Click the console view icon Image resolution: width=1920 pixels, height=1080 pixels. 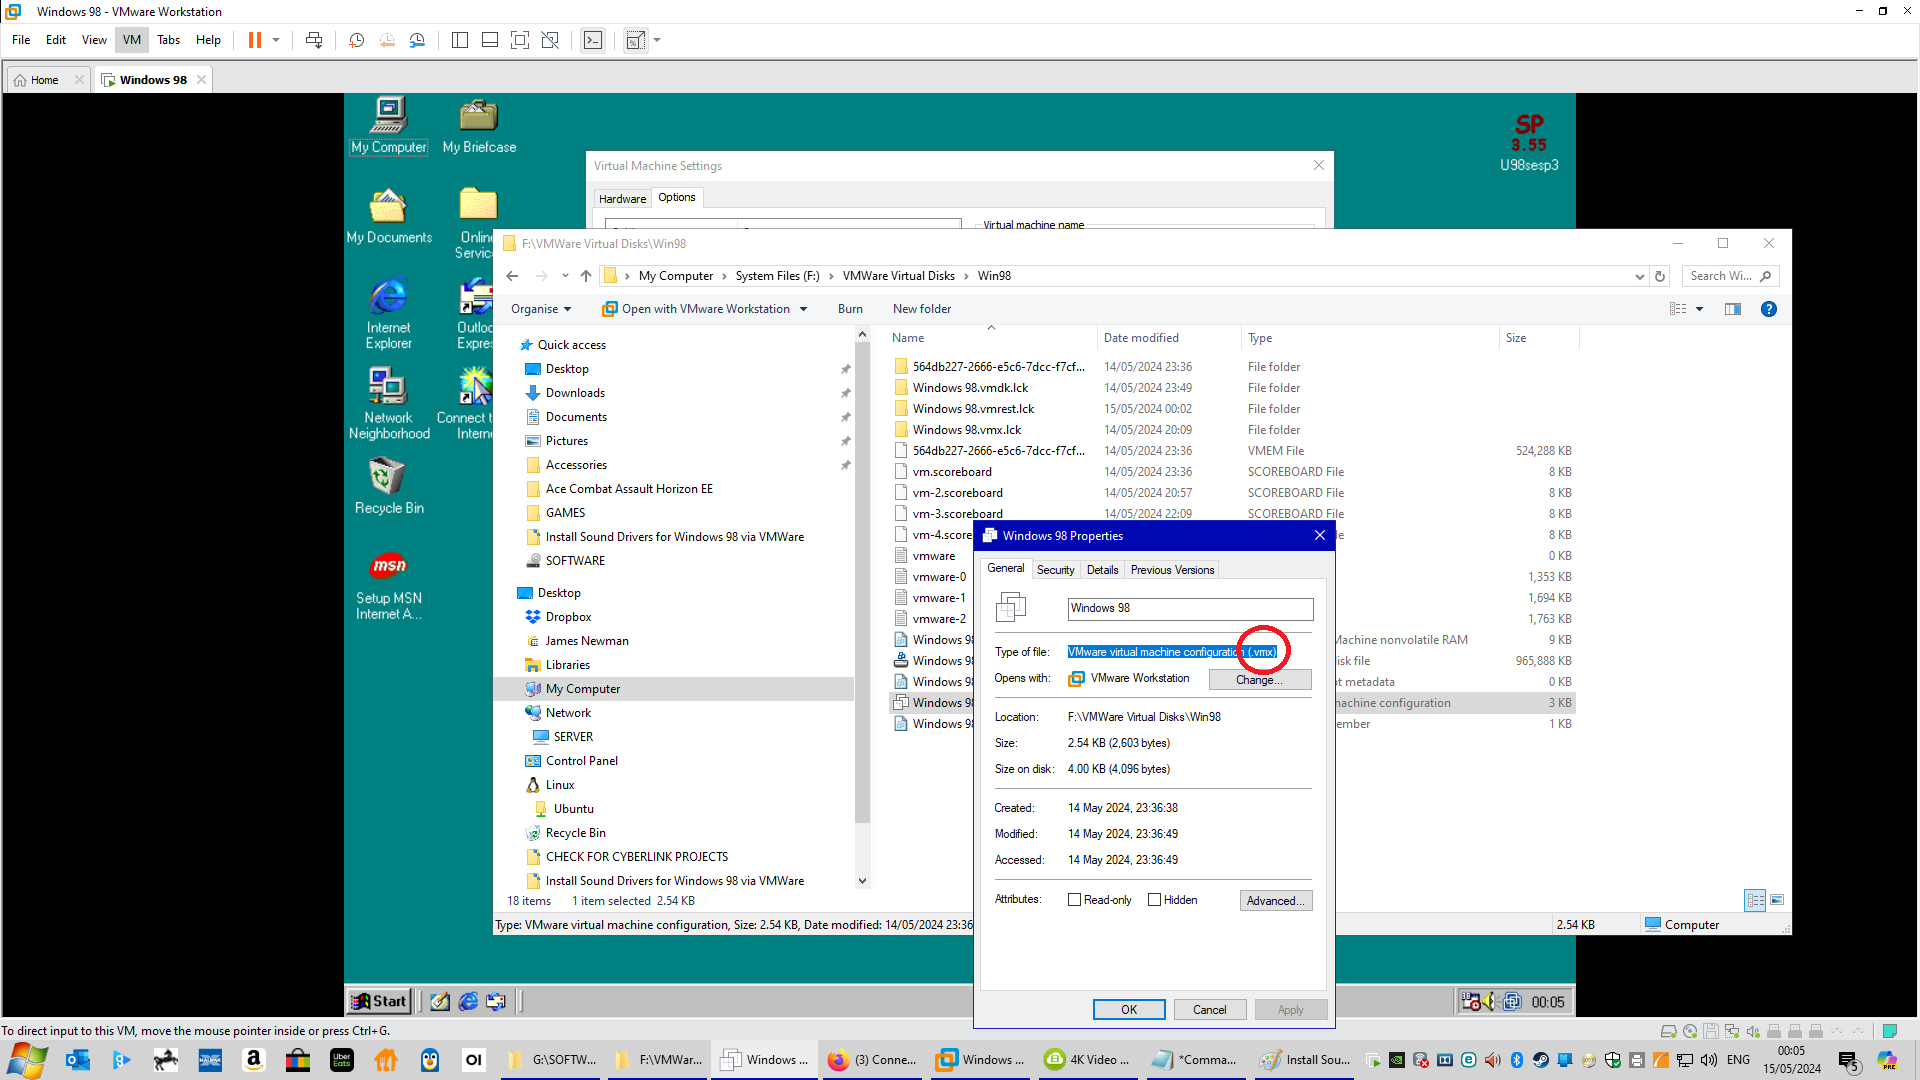coord(593,40)
